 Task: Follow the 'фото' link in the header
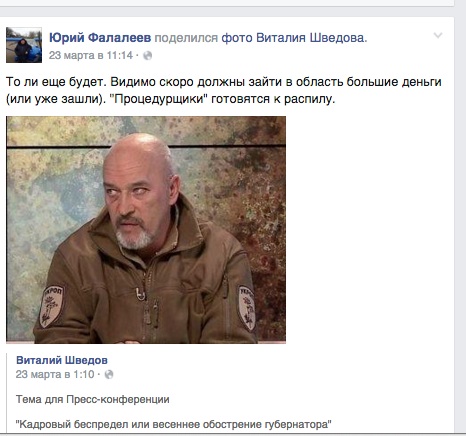click(x=237, y=38)
